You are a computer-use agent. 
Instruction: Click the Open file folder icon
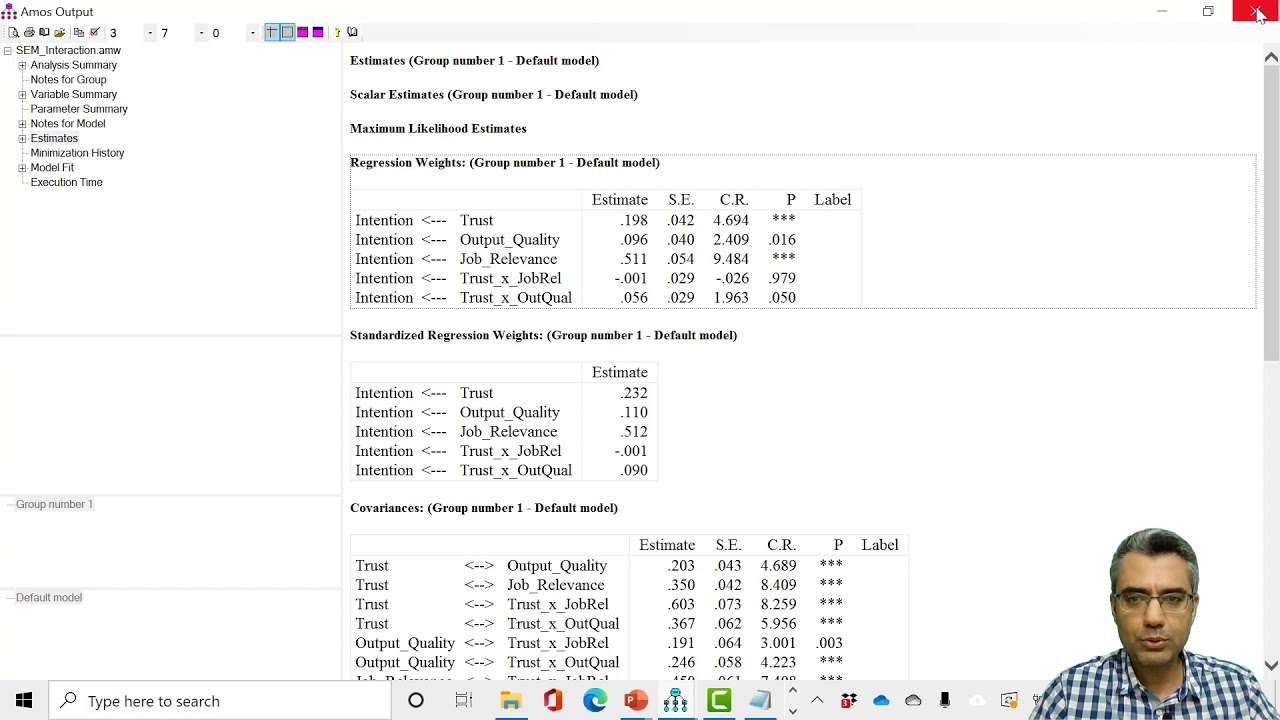pos(60,32)
